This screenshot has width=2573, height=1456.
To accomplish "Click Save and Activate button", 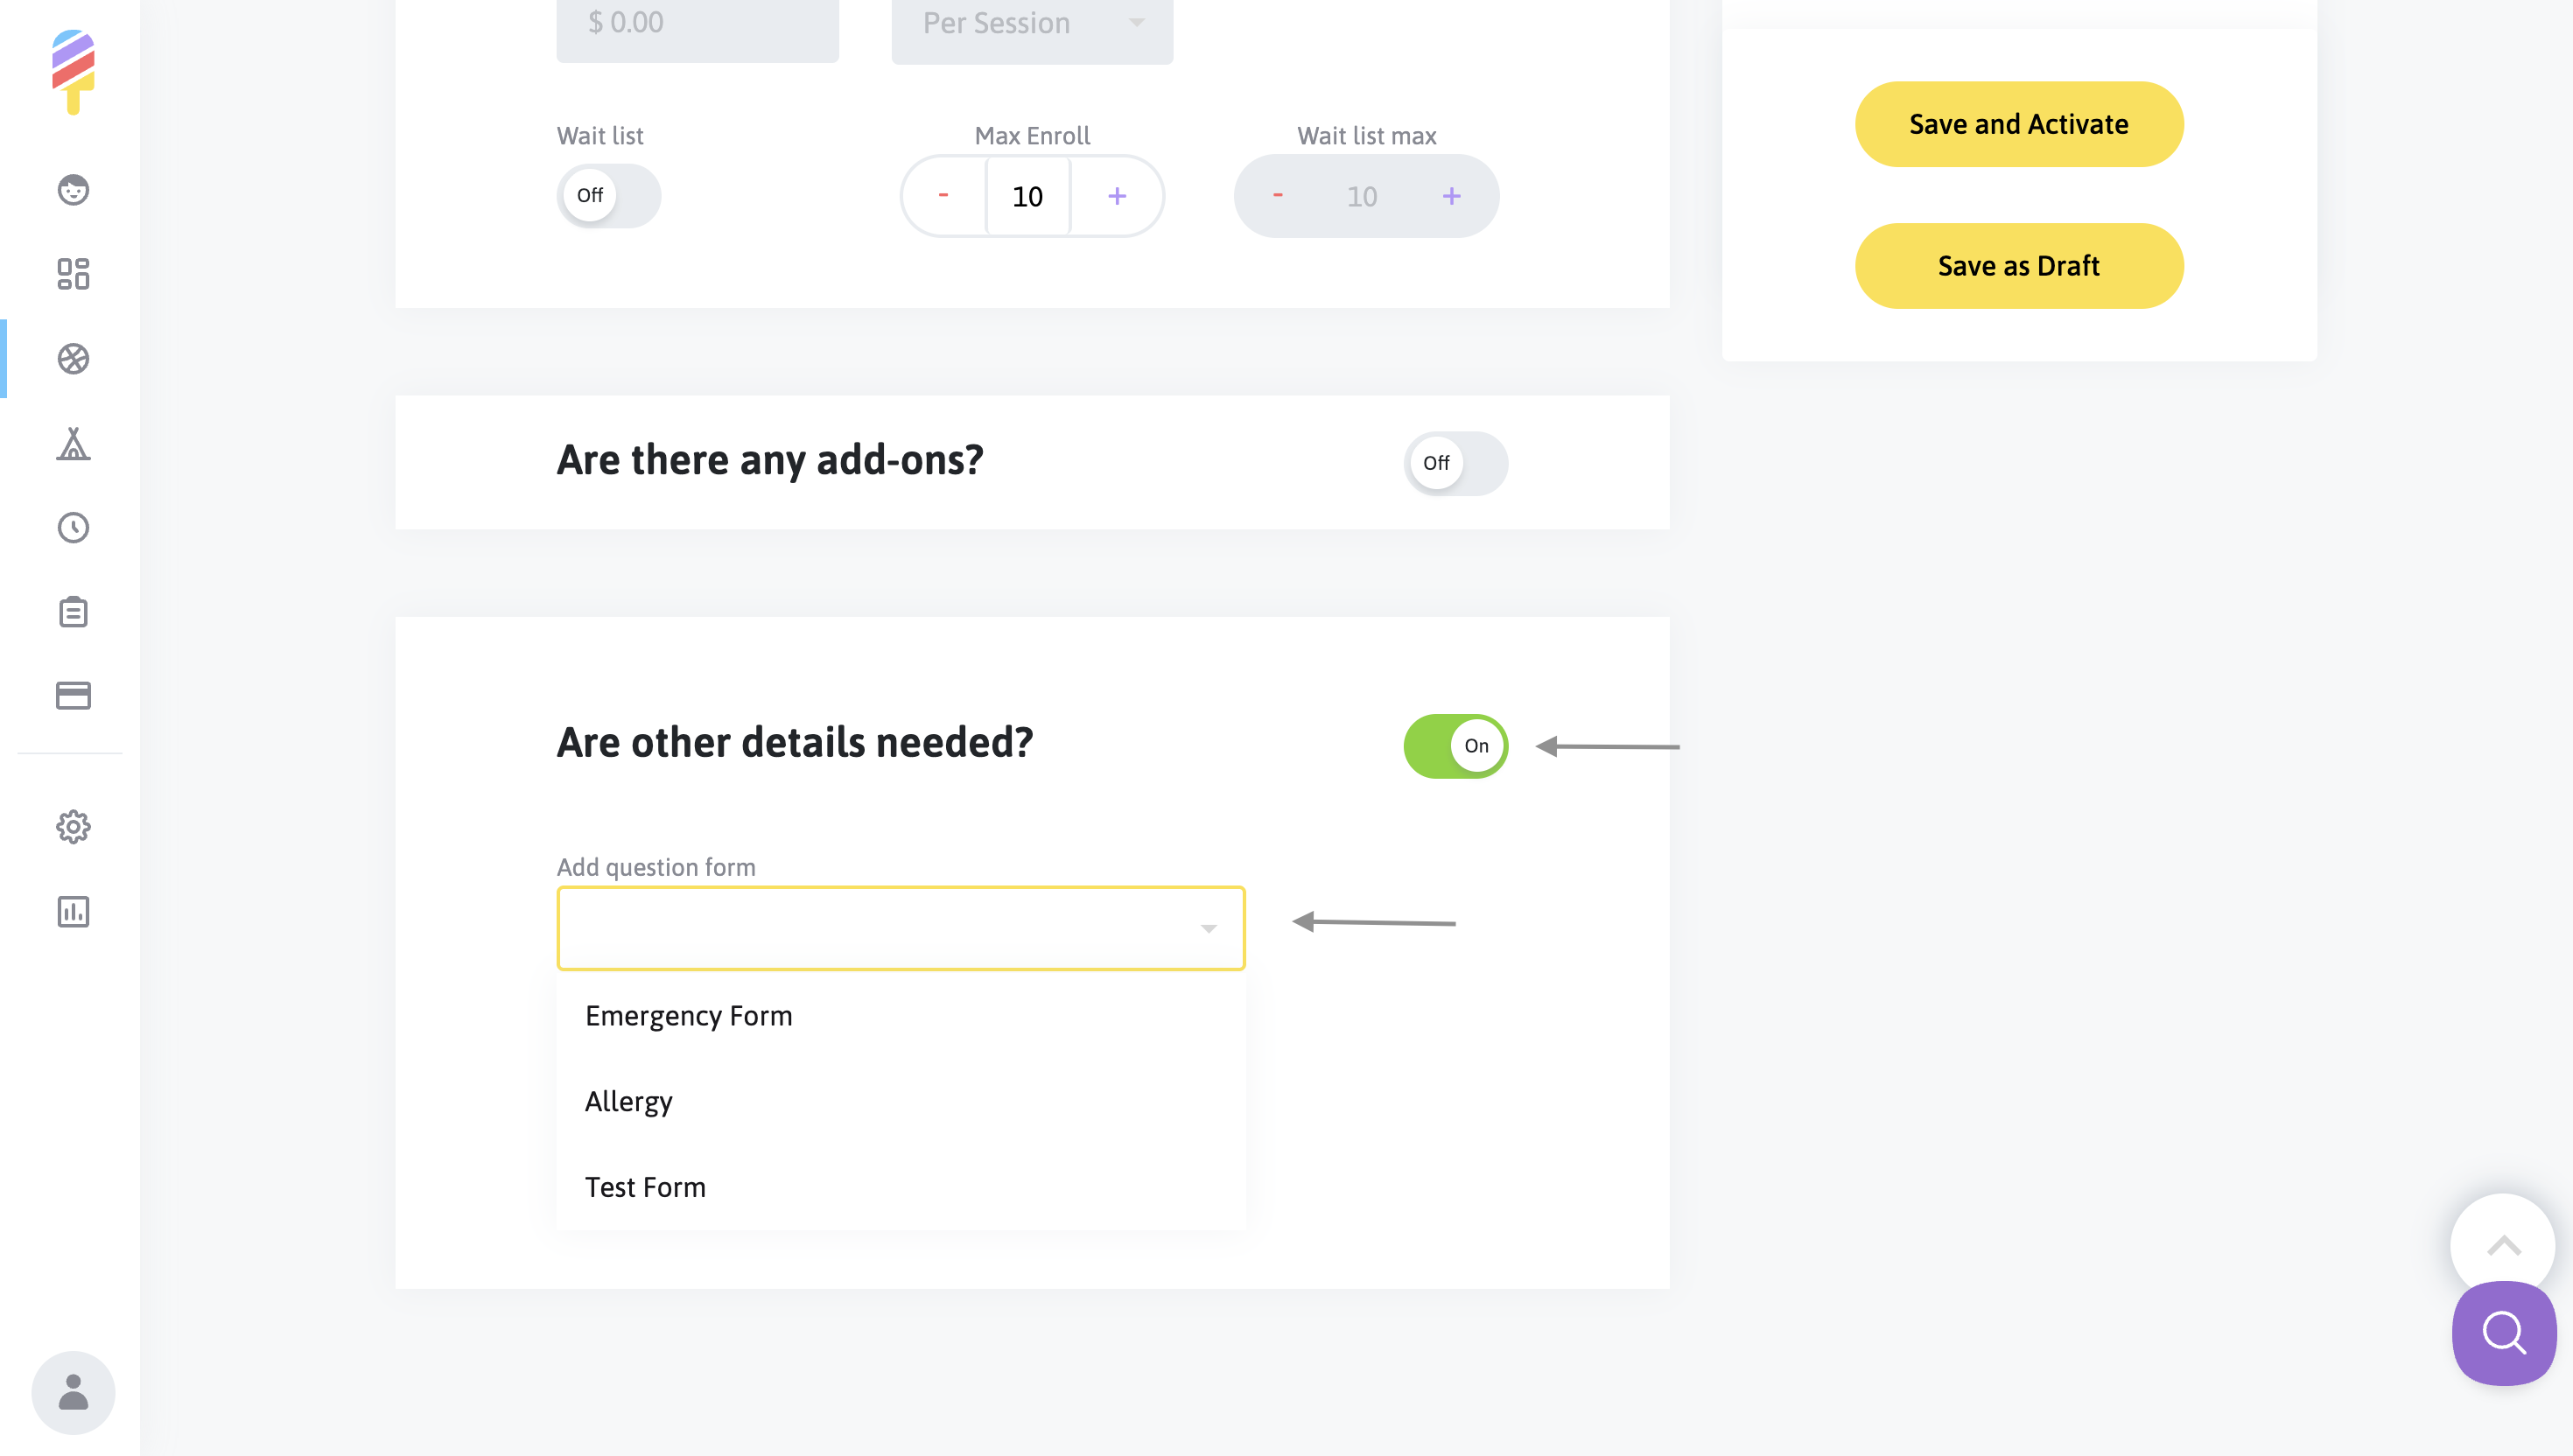I will coord(2018,125).
